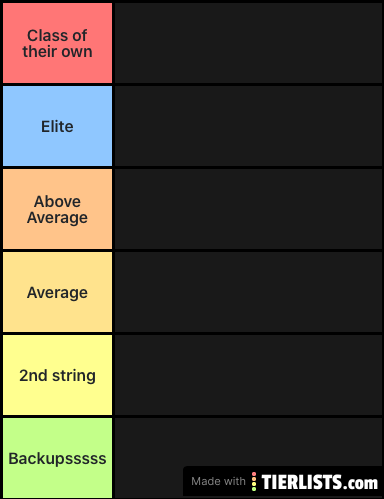Select the green 'Backupsssss' tier label
The width and height of the screenshot is (384, 499).
(57, 458)
